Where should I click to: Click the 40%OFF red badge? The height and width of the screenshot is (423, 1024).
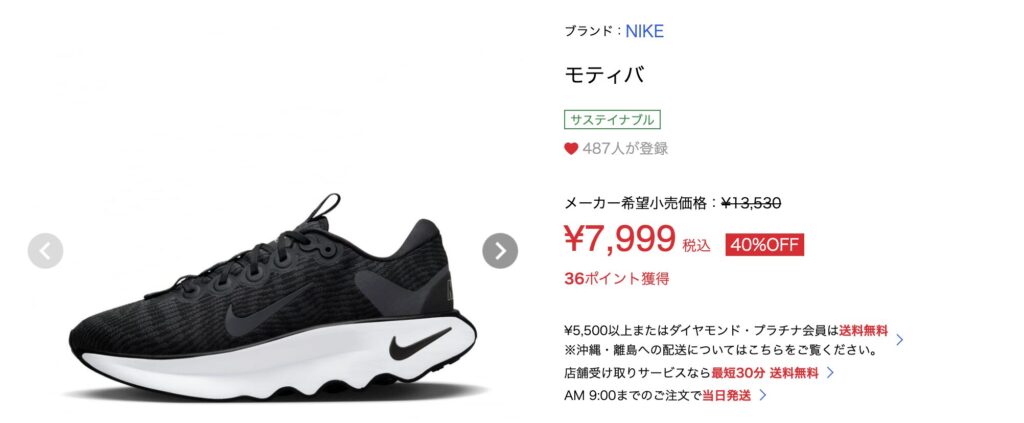coord(765,245)
